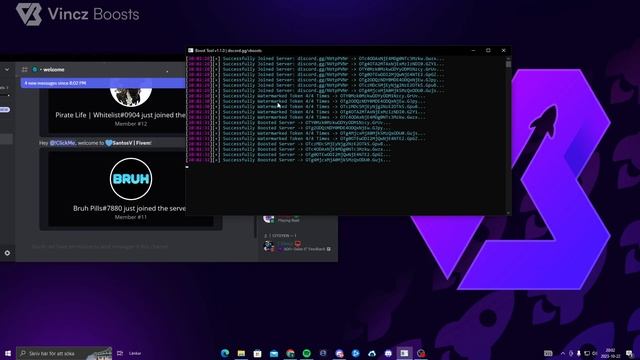Open the BRUH avatar of Bruh Pills
Screen dimensions: 640x360
[131, 179]
